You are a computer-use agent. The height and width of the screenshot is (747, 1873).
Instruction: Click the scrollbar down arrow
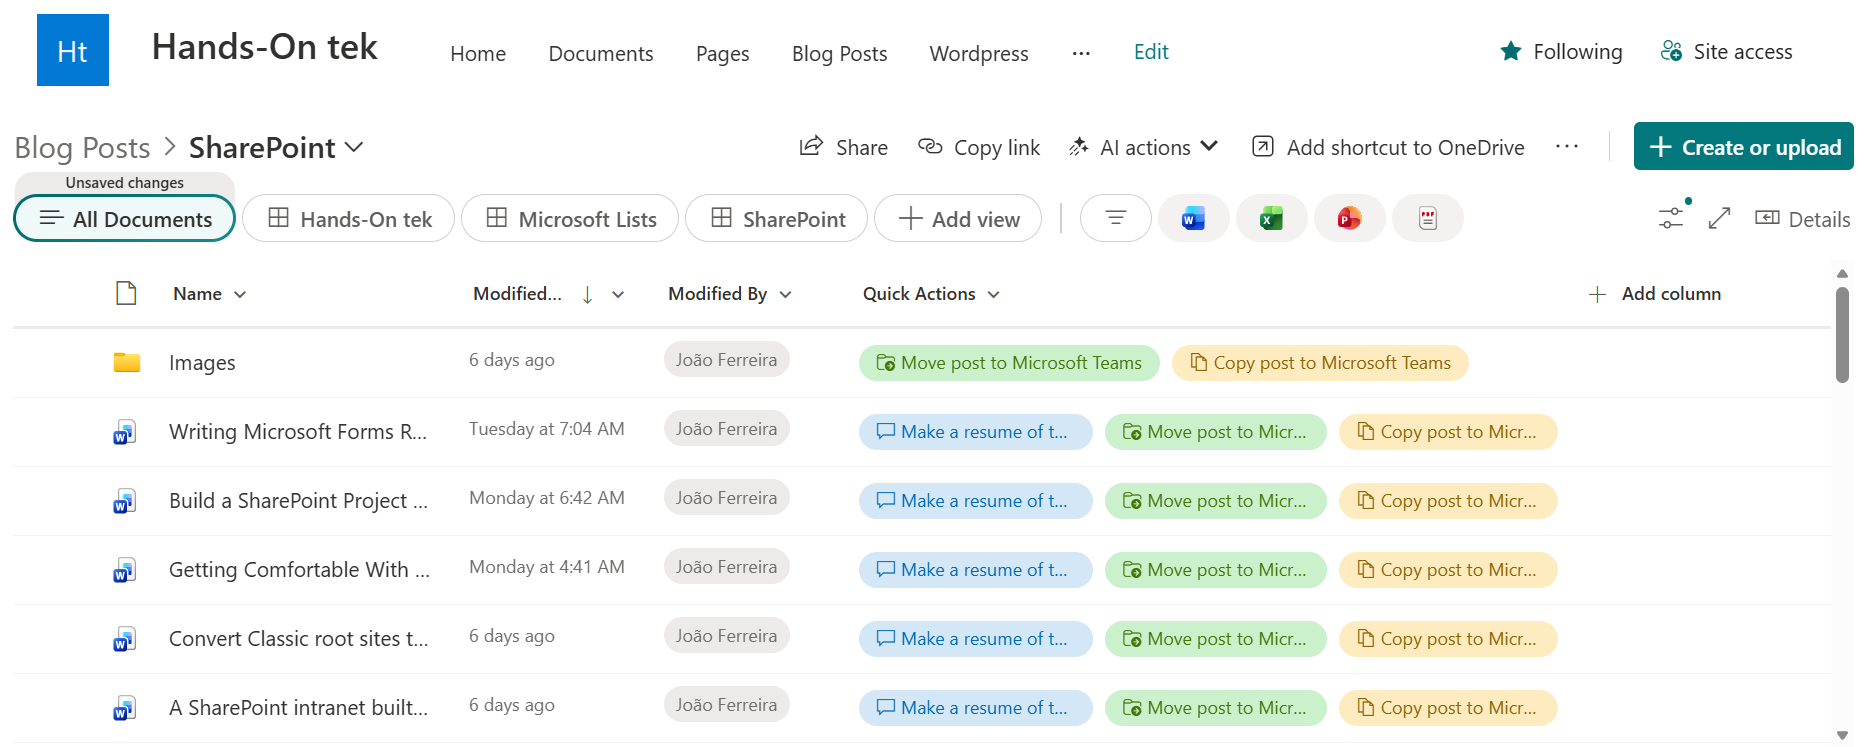[1842, 736]
